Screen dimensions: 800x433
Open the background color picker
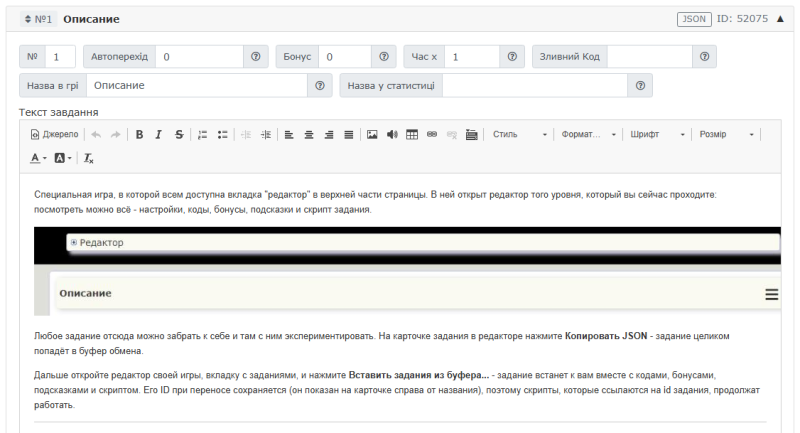click(63, 158)
